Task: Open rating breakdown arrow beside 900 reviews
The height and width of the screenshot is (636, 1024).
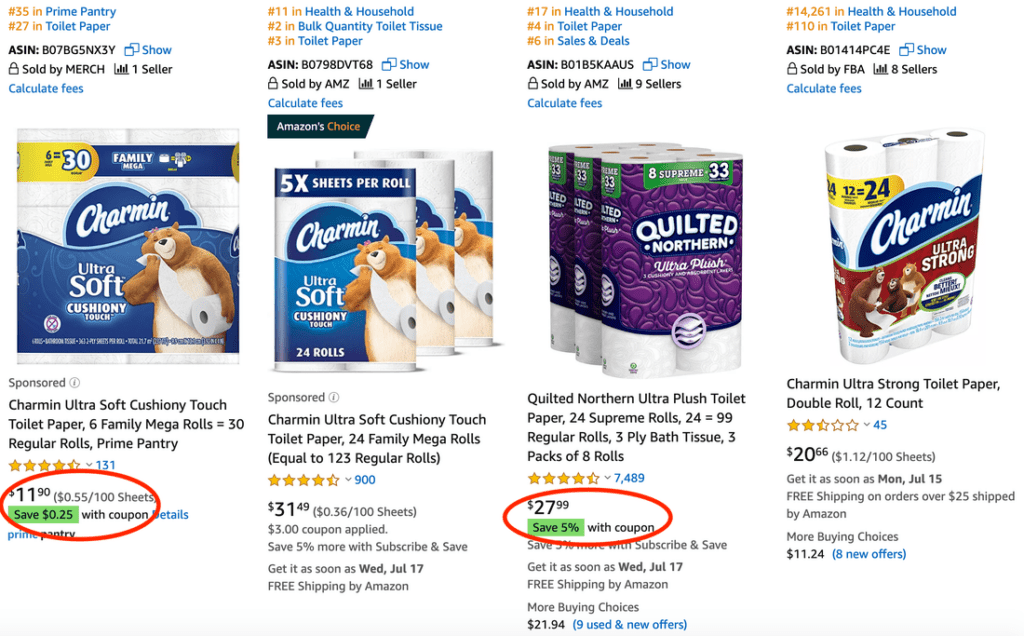Action: [x=347, y=480]
